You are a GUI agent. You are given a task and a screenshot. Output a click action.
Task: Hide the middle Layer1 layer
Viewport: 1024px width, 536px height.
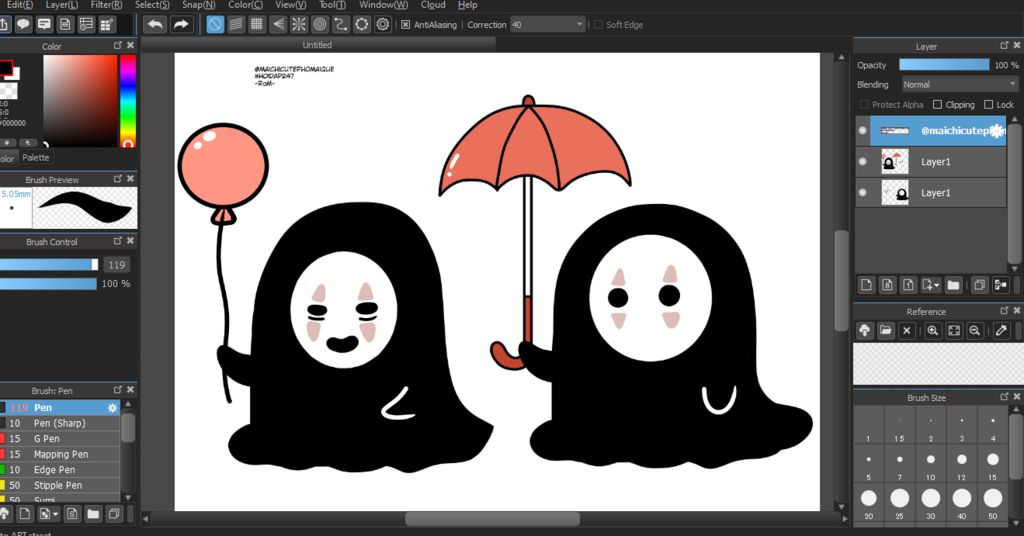point(862,161)
